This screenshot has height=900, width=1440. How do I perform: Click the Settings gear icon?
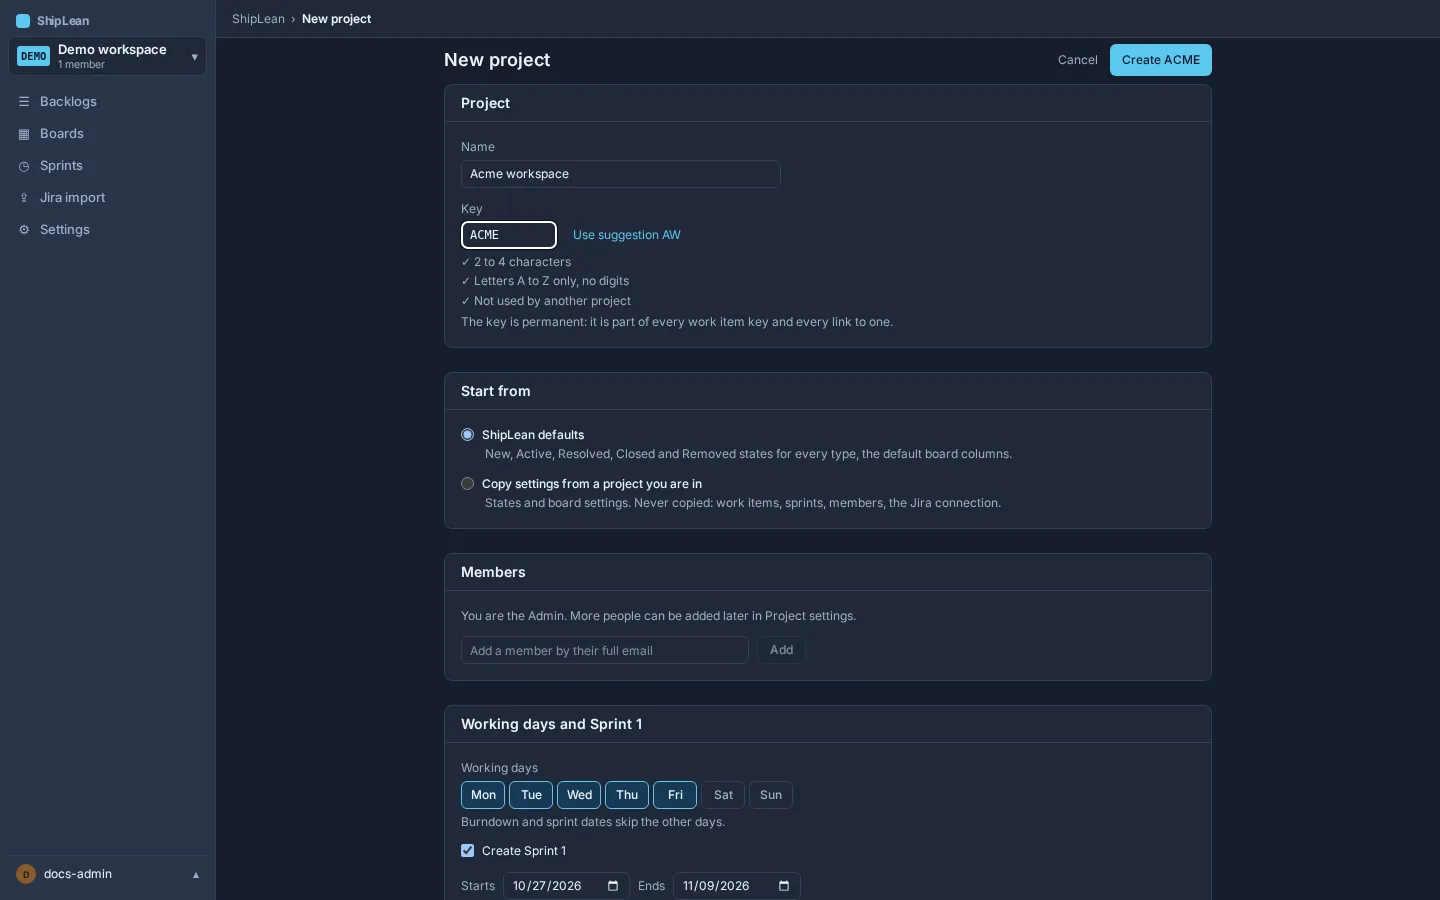point(24,230)
